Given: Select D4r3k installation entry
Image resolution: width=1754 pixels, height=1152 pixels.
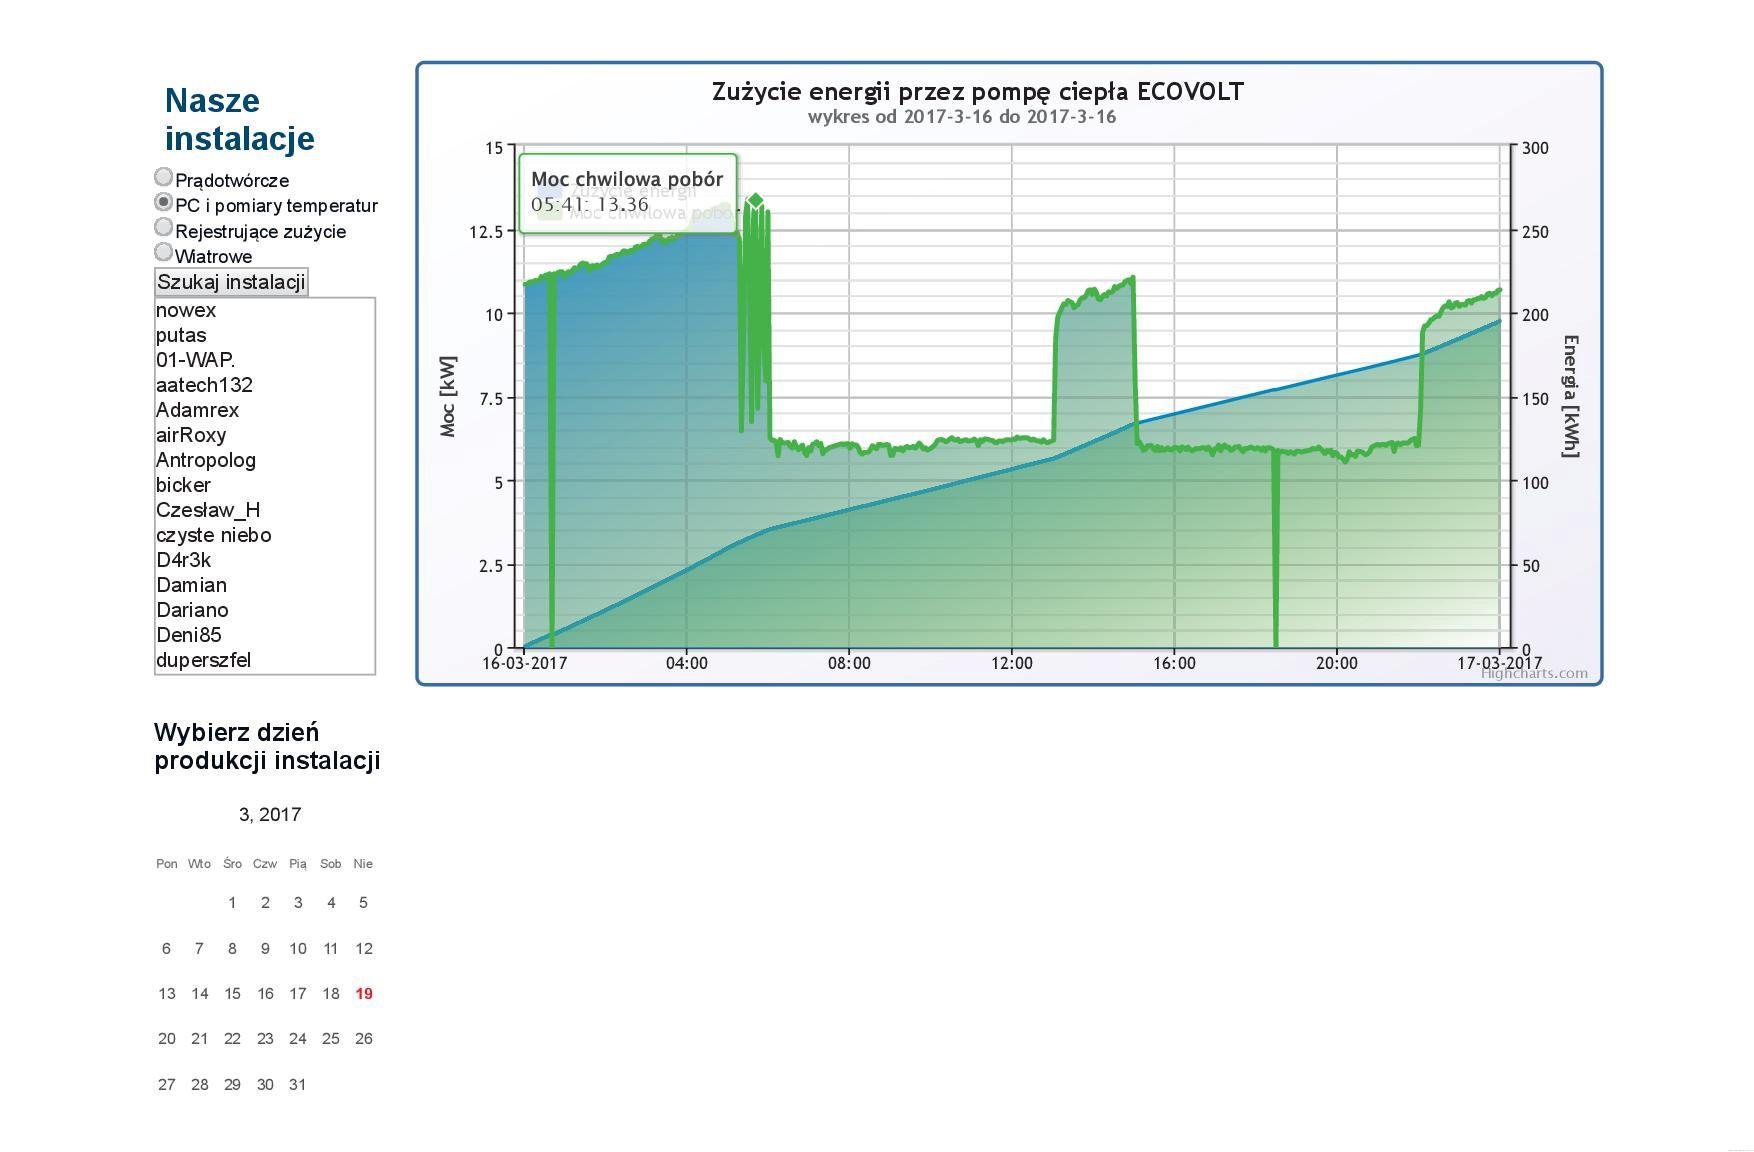Looking at the screenshot, I should pyautogui.click(x=264, y=560).
